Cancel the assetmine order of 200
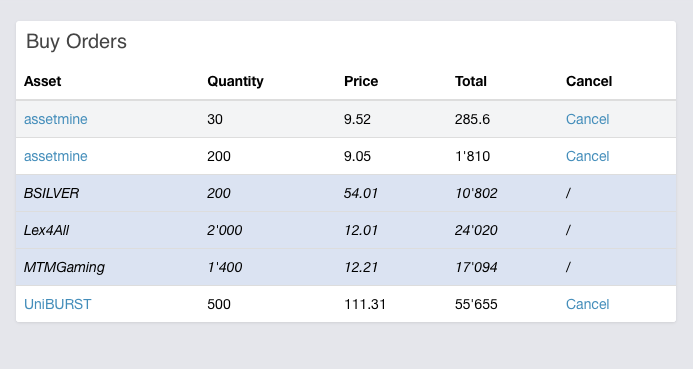This screenshot has width=693, height=369. tap(587, 156)
